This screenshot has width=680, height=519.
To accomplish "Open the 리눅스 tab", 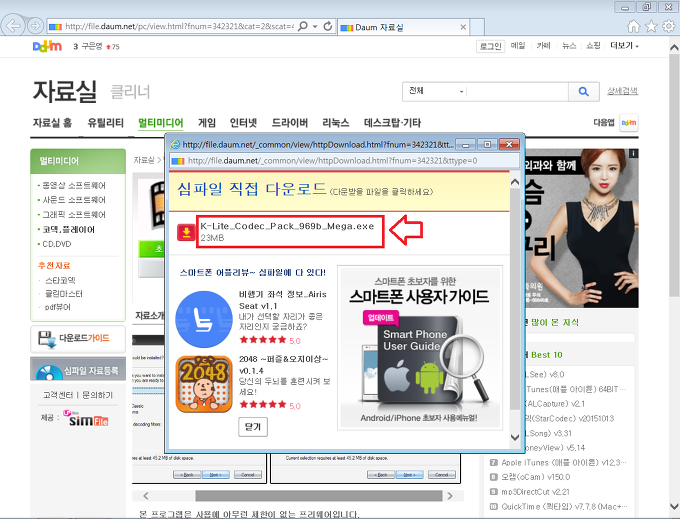I will pyautogui.click(x=335, y=123).
